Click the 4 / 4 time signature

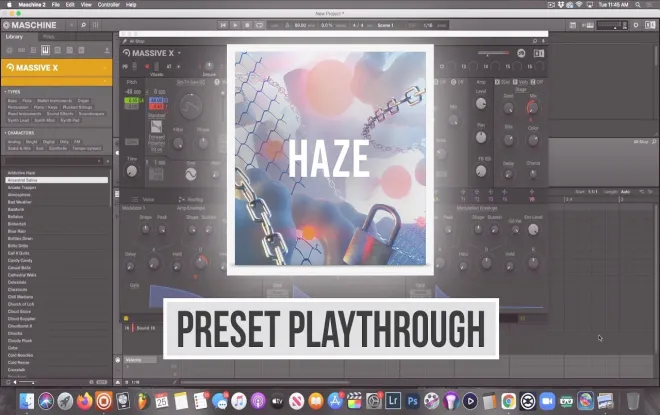click(x=358, y=25)
